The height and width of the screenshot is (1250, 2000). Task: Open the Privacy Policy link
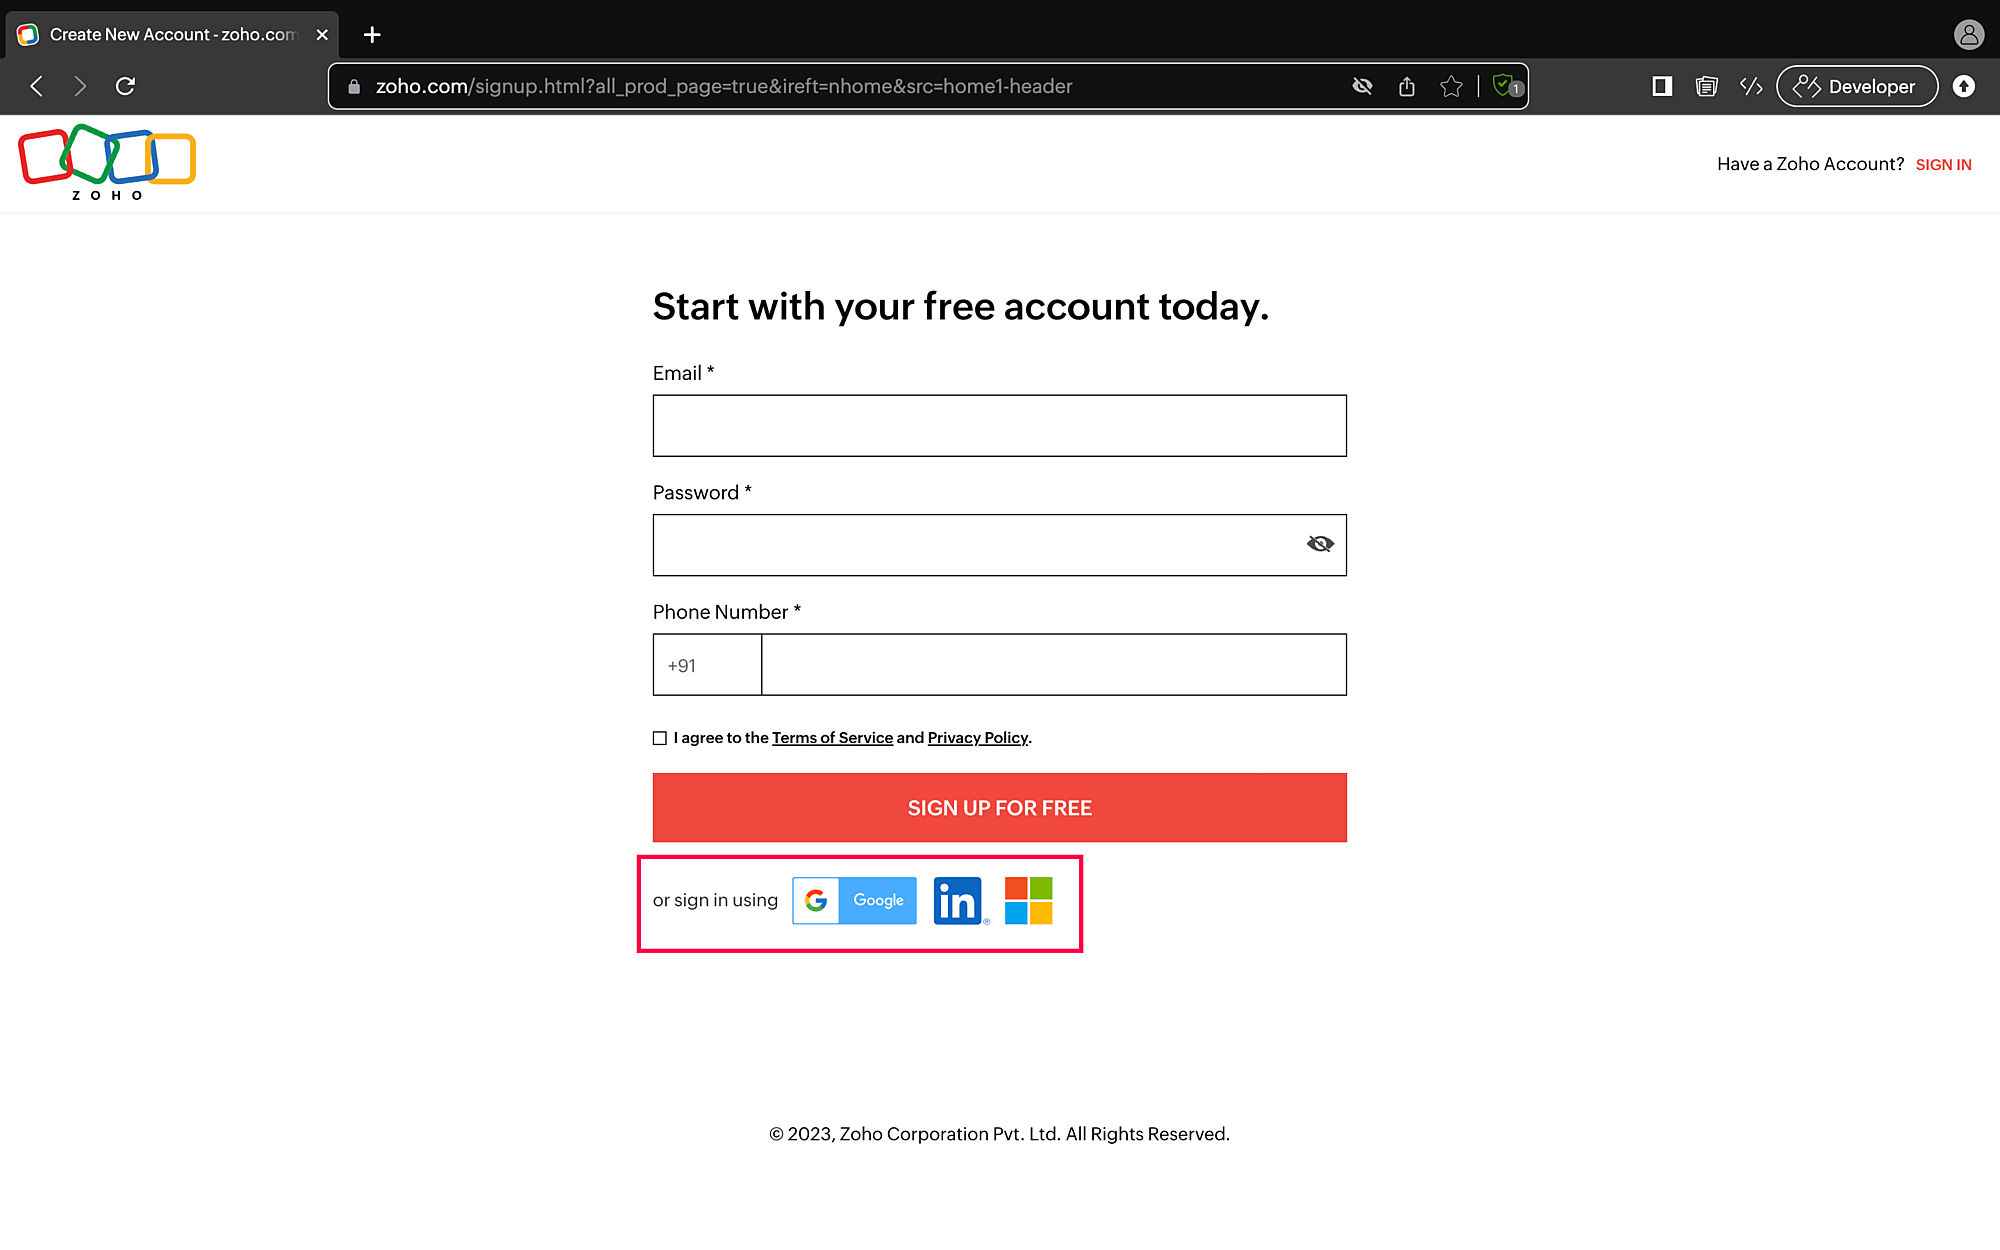pyautogui.click(x=977, y=738)
